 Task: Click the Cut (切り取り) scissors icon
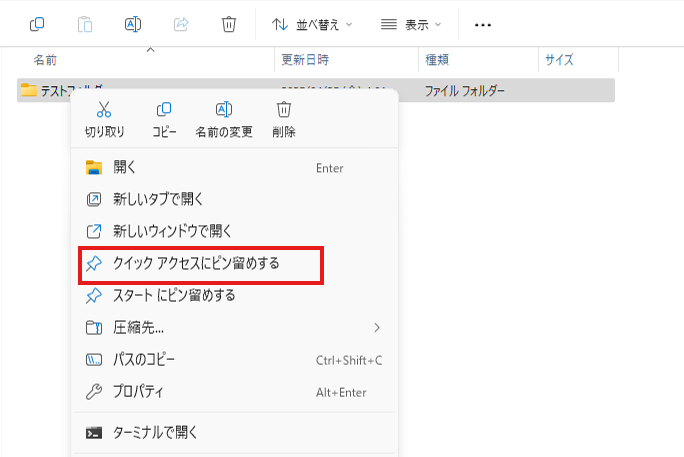coord(104,110)
